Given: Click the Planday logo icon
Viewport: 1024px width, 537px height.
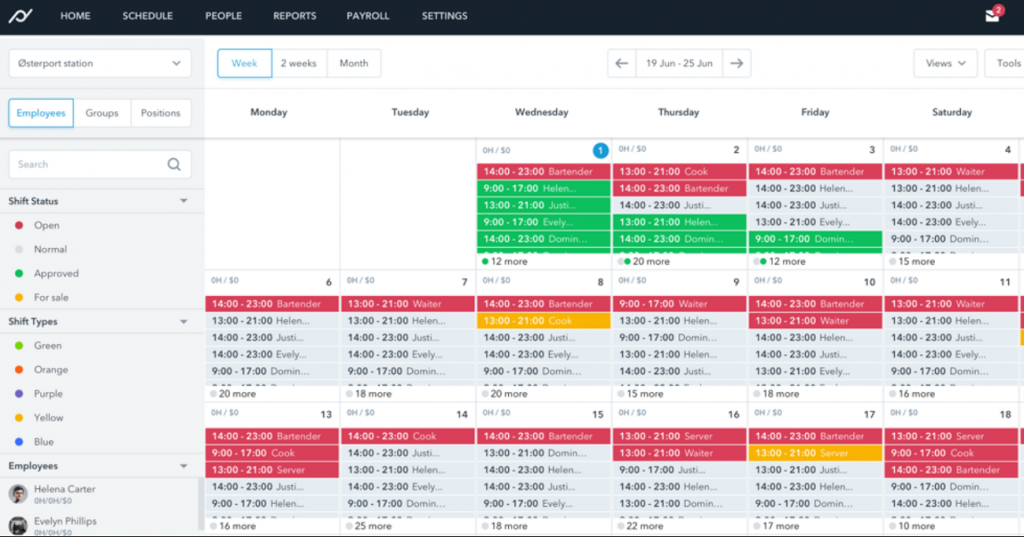Looking at the screenshot, I should [x=20, y=16].
